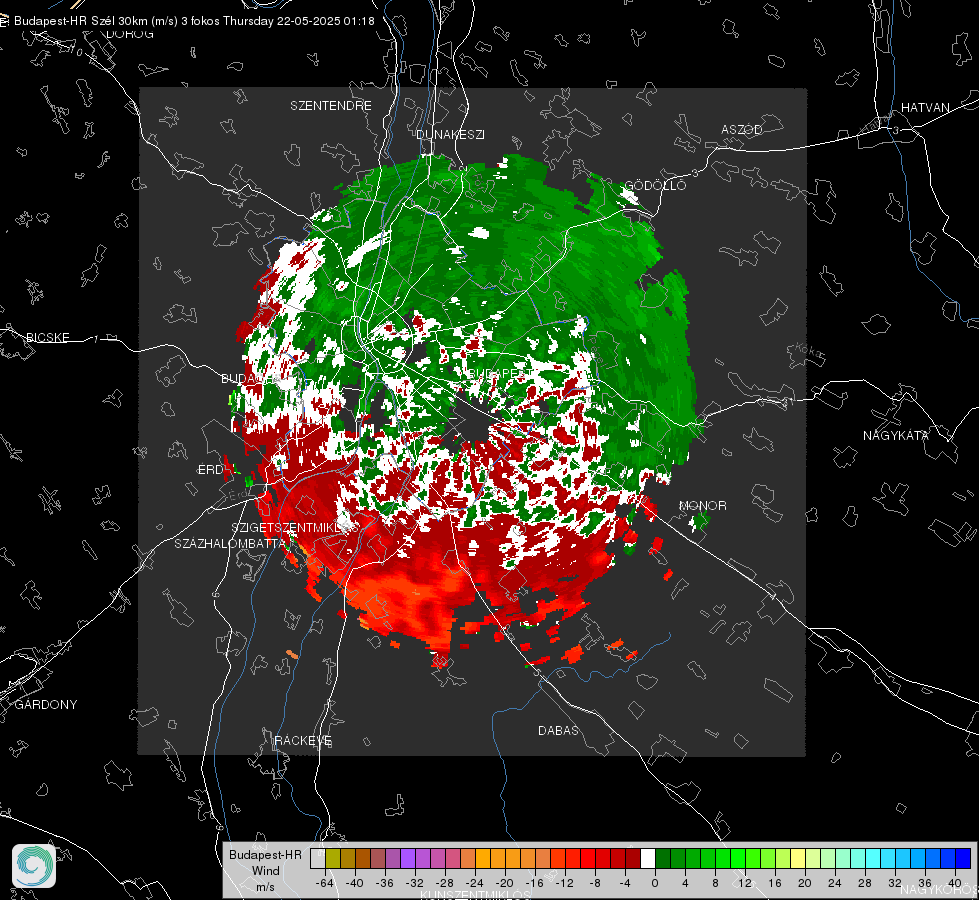Screen dimensions: 979x900
Task: Click the -40 value on the legend scale
Action: (x=355, y=883)
